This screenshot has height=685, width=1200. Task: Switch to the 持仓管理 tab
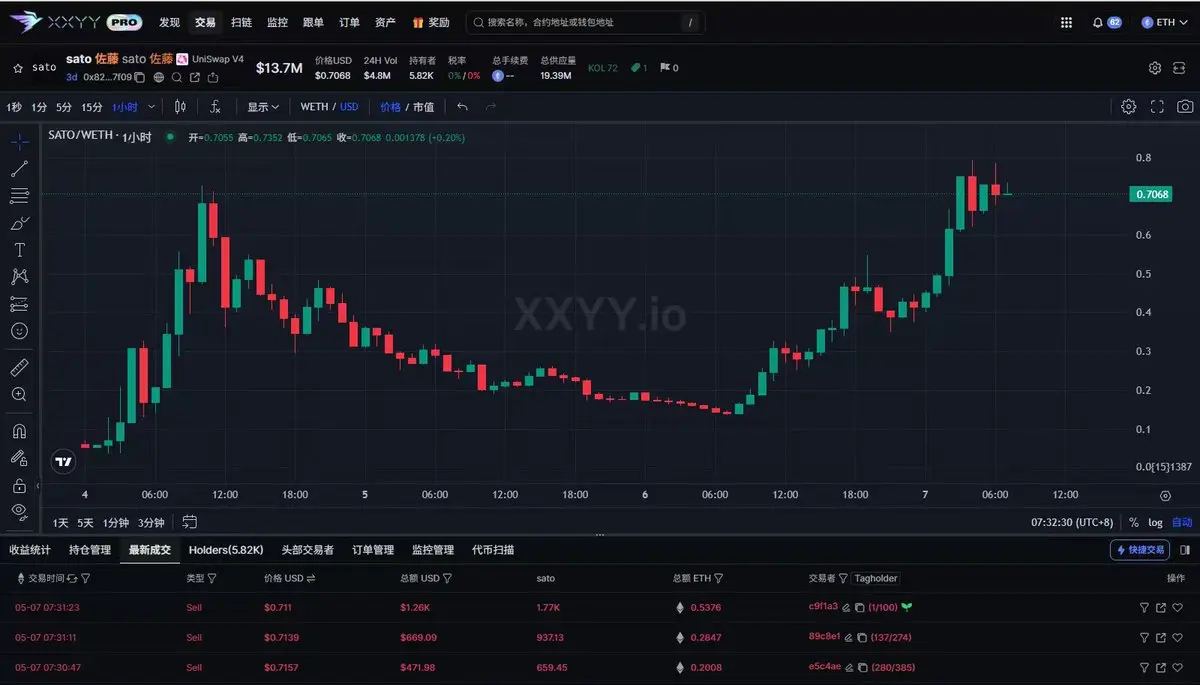(x=90, y=550)
